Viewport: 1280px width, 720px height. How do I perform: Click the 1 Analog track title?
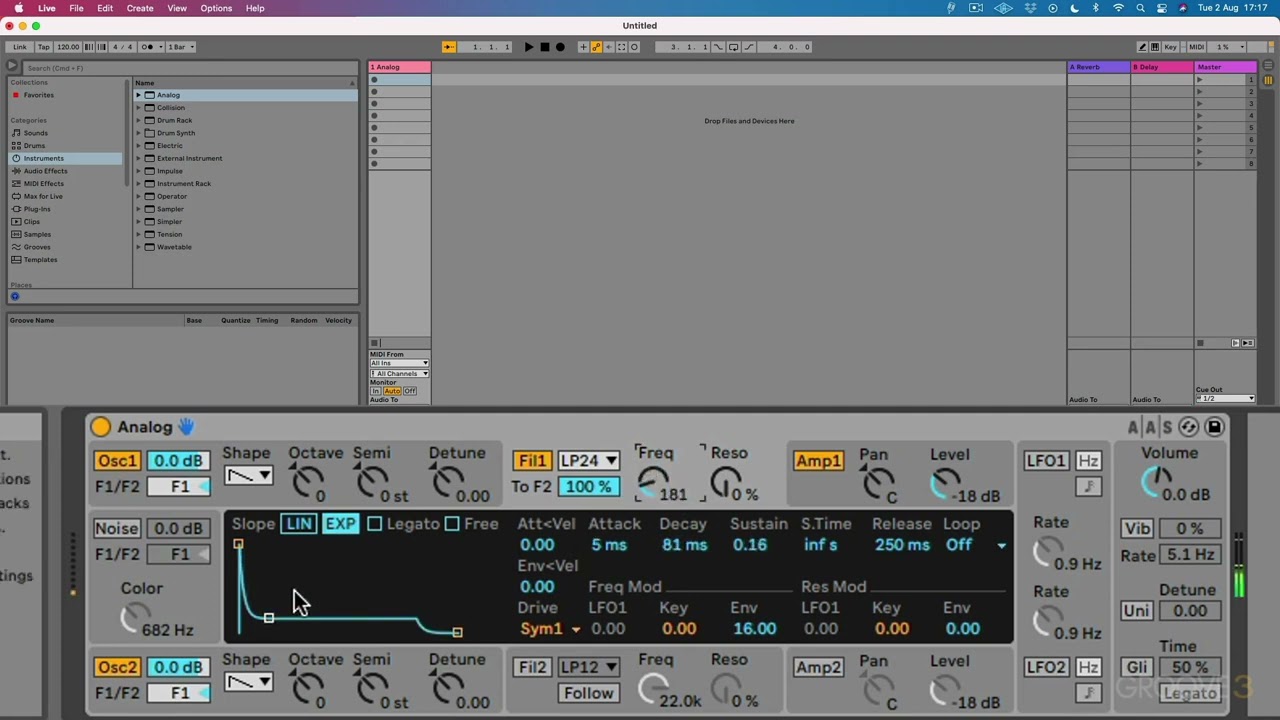[400, 67]
